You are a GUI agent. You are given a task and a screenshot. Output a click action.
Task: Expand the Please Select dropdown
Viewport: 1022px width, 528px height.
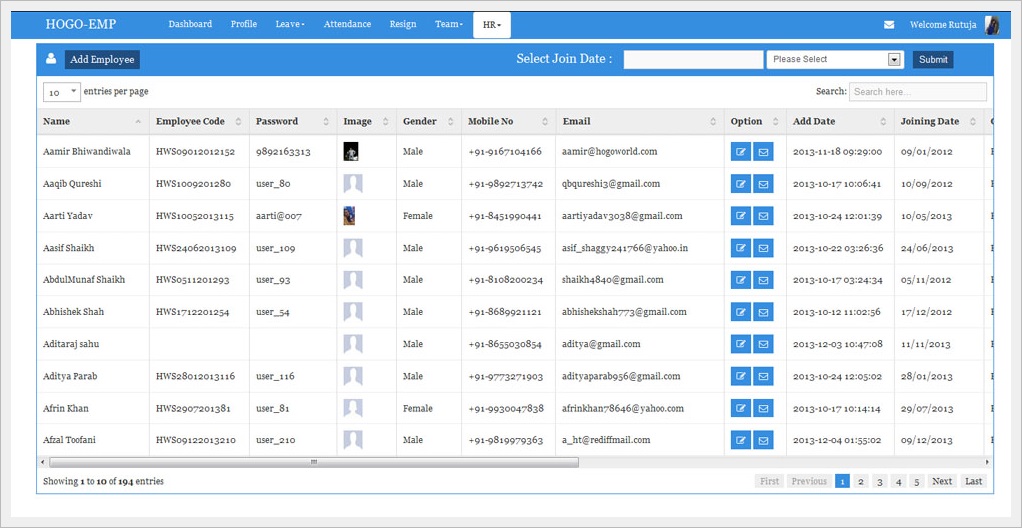pos(835,60)
